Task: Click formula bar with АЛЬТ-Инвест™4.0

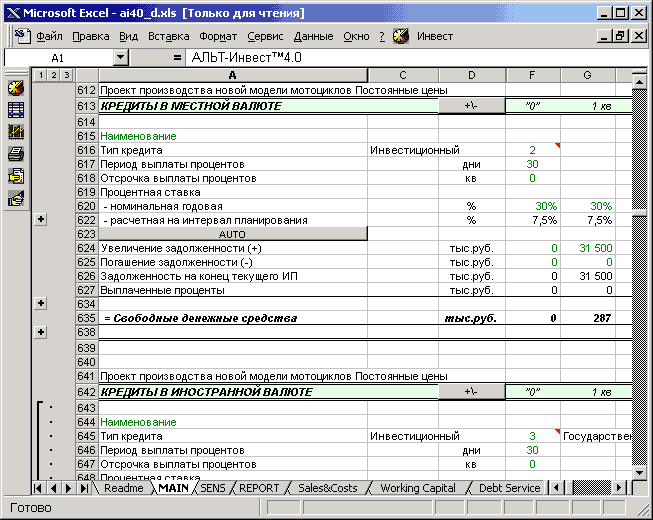Action: [x=416, y=57]
